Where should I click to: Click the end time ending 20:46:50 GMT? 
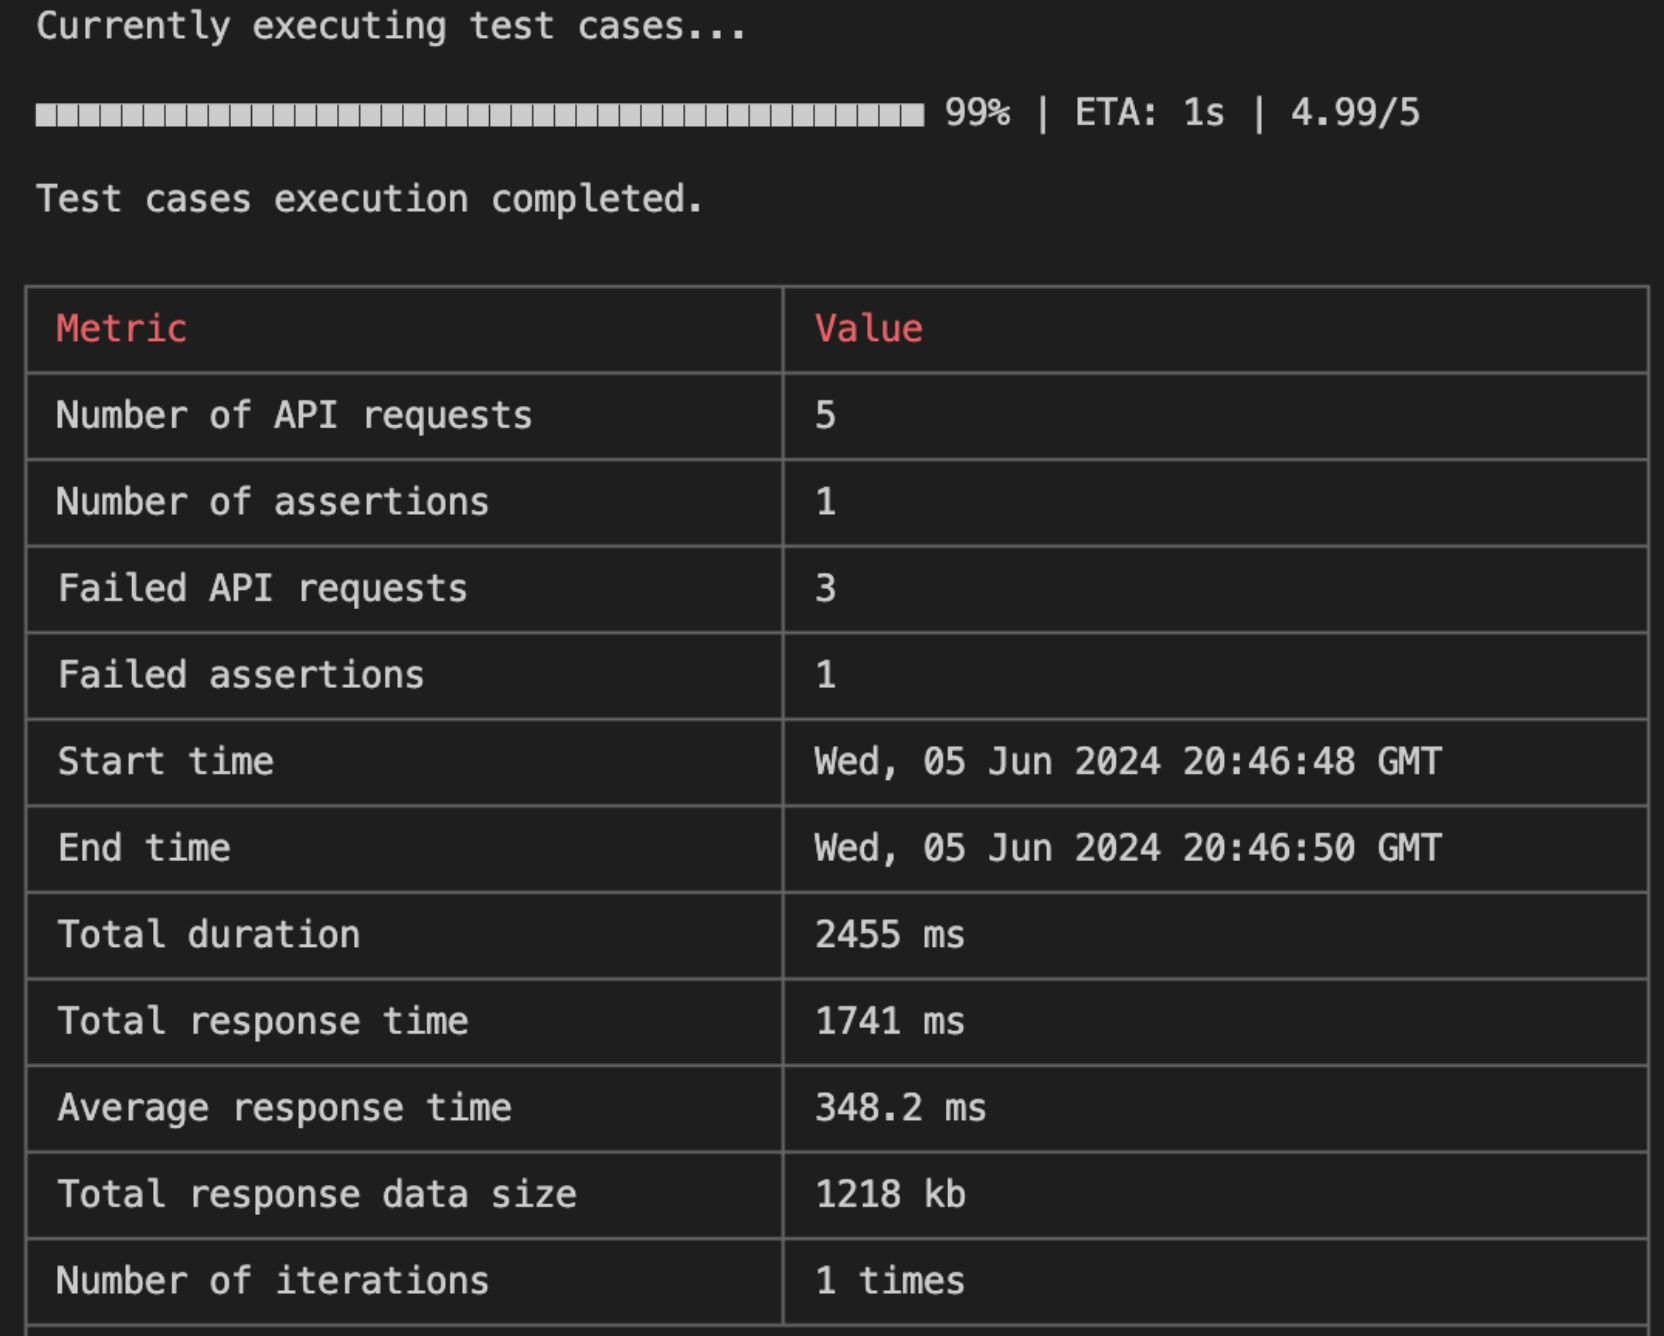tap(1128, 849)
